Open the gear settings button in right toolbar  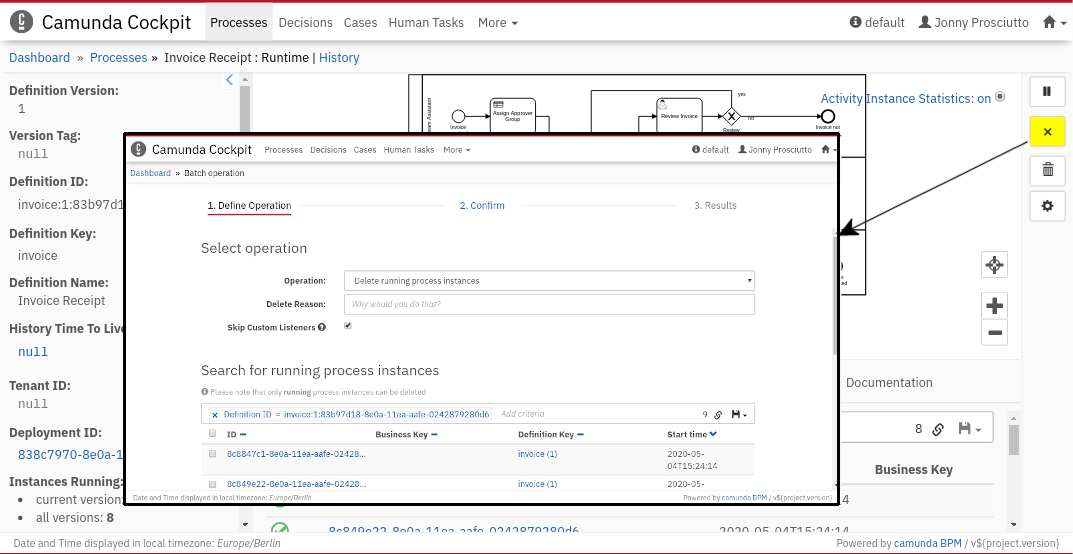pyautogui.click(x=1047, y=206)
